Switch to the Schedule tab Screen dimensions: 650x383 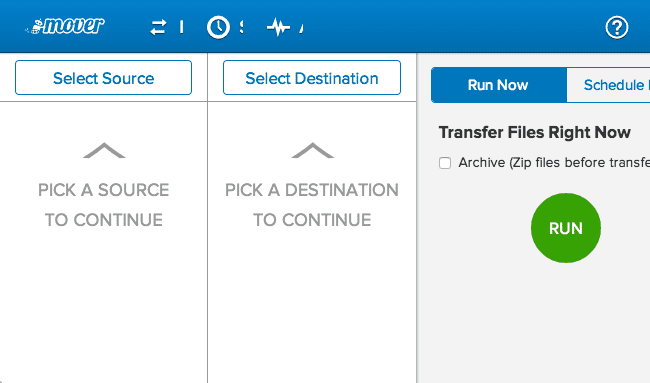coord(608,85)
